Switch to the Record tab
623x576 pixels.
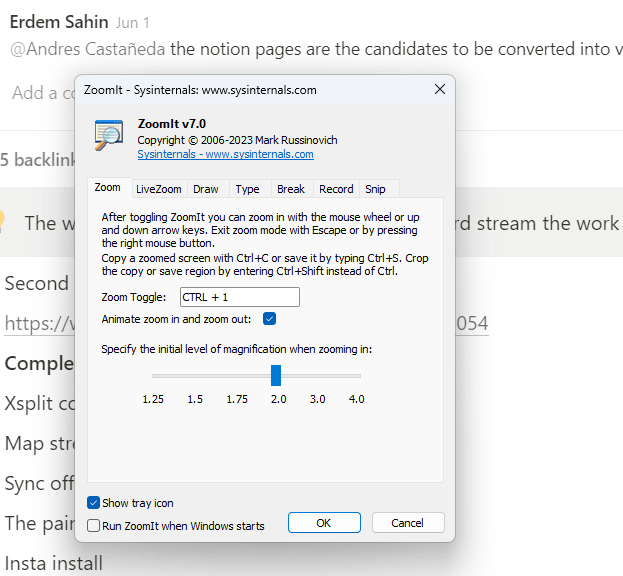336,189
